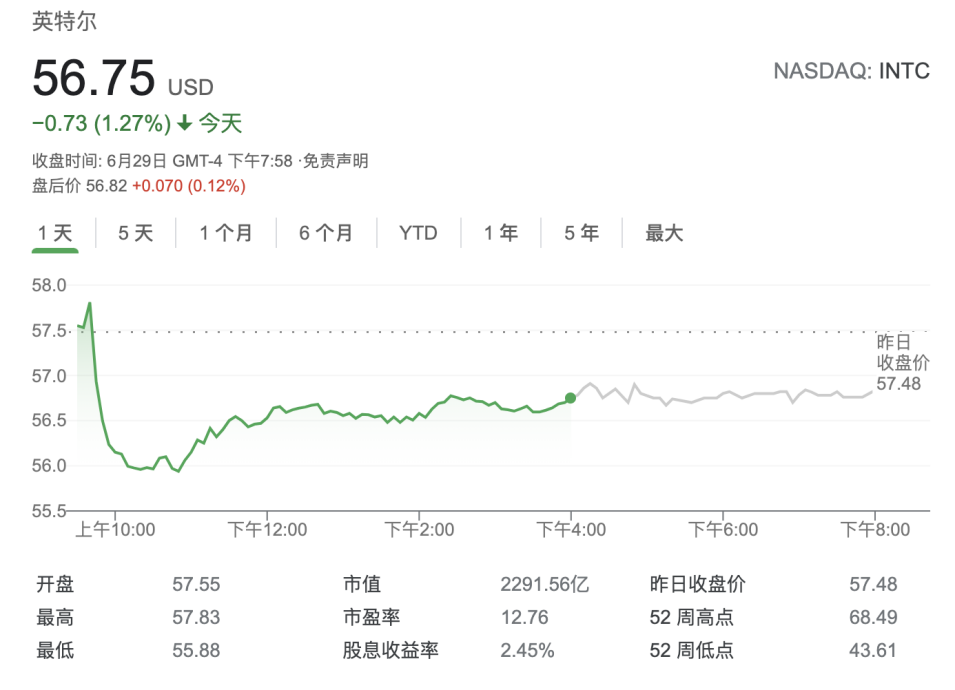955x690 pixels.
Task: Click the 56.75 current price
Action: pyautogui.click(x=94, y=78)
